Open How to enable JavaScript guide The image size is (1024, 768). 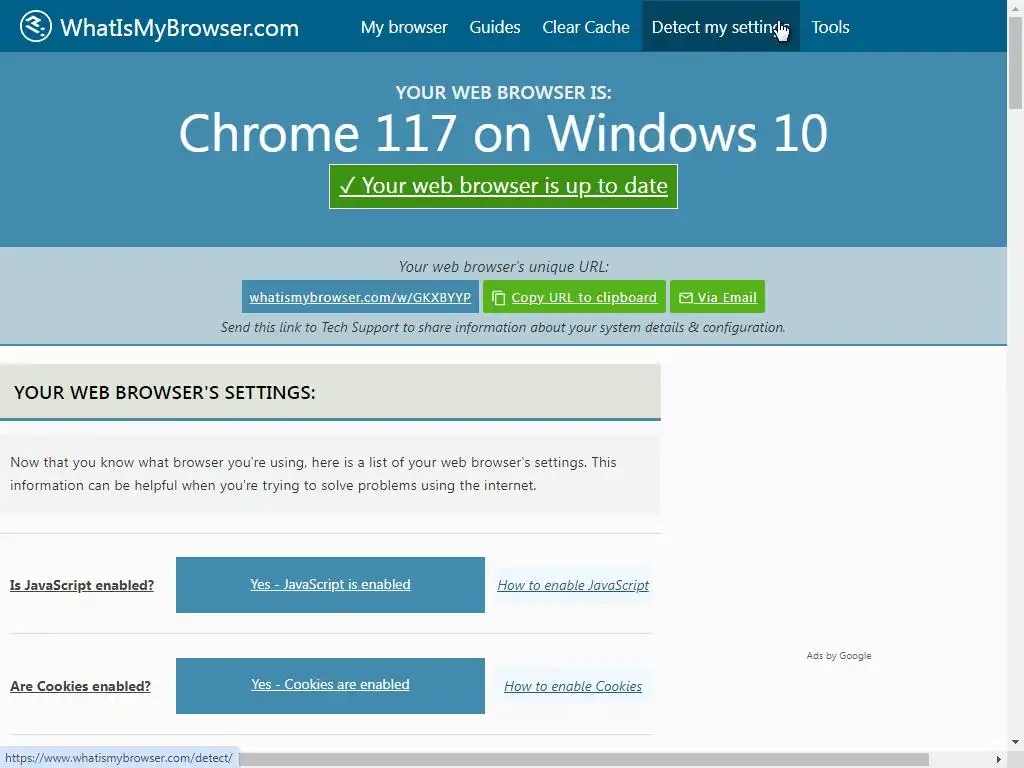coord(573,585)
